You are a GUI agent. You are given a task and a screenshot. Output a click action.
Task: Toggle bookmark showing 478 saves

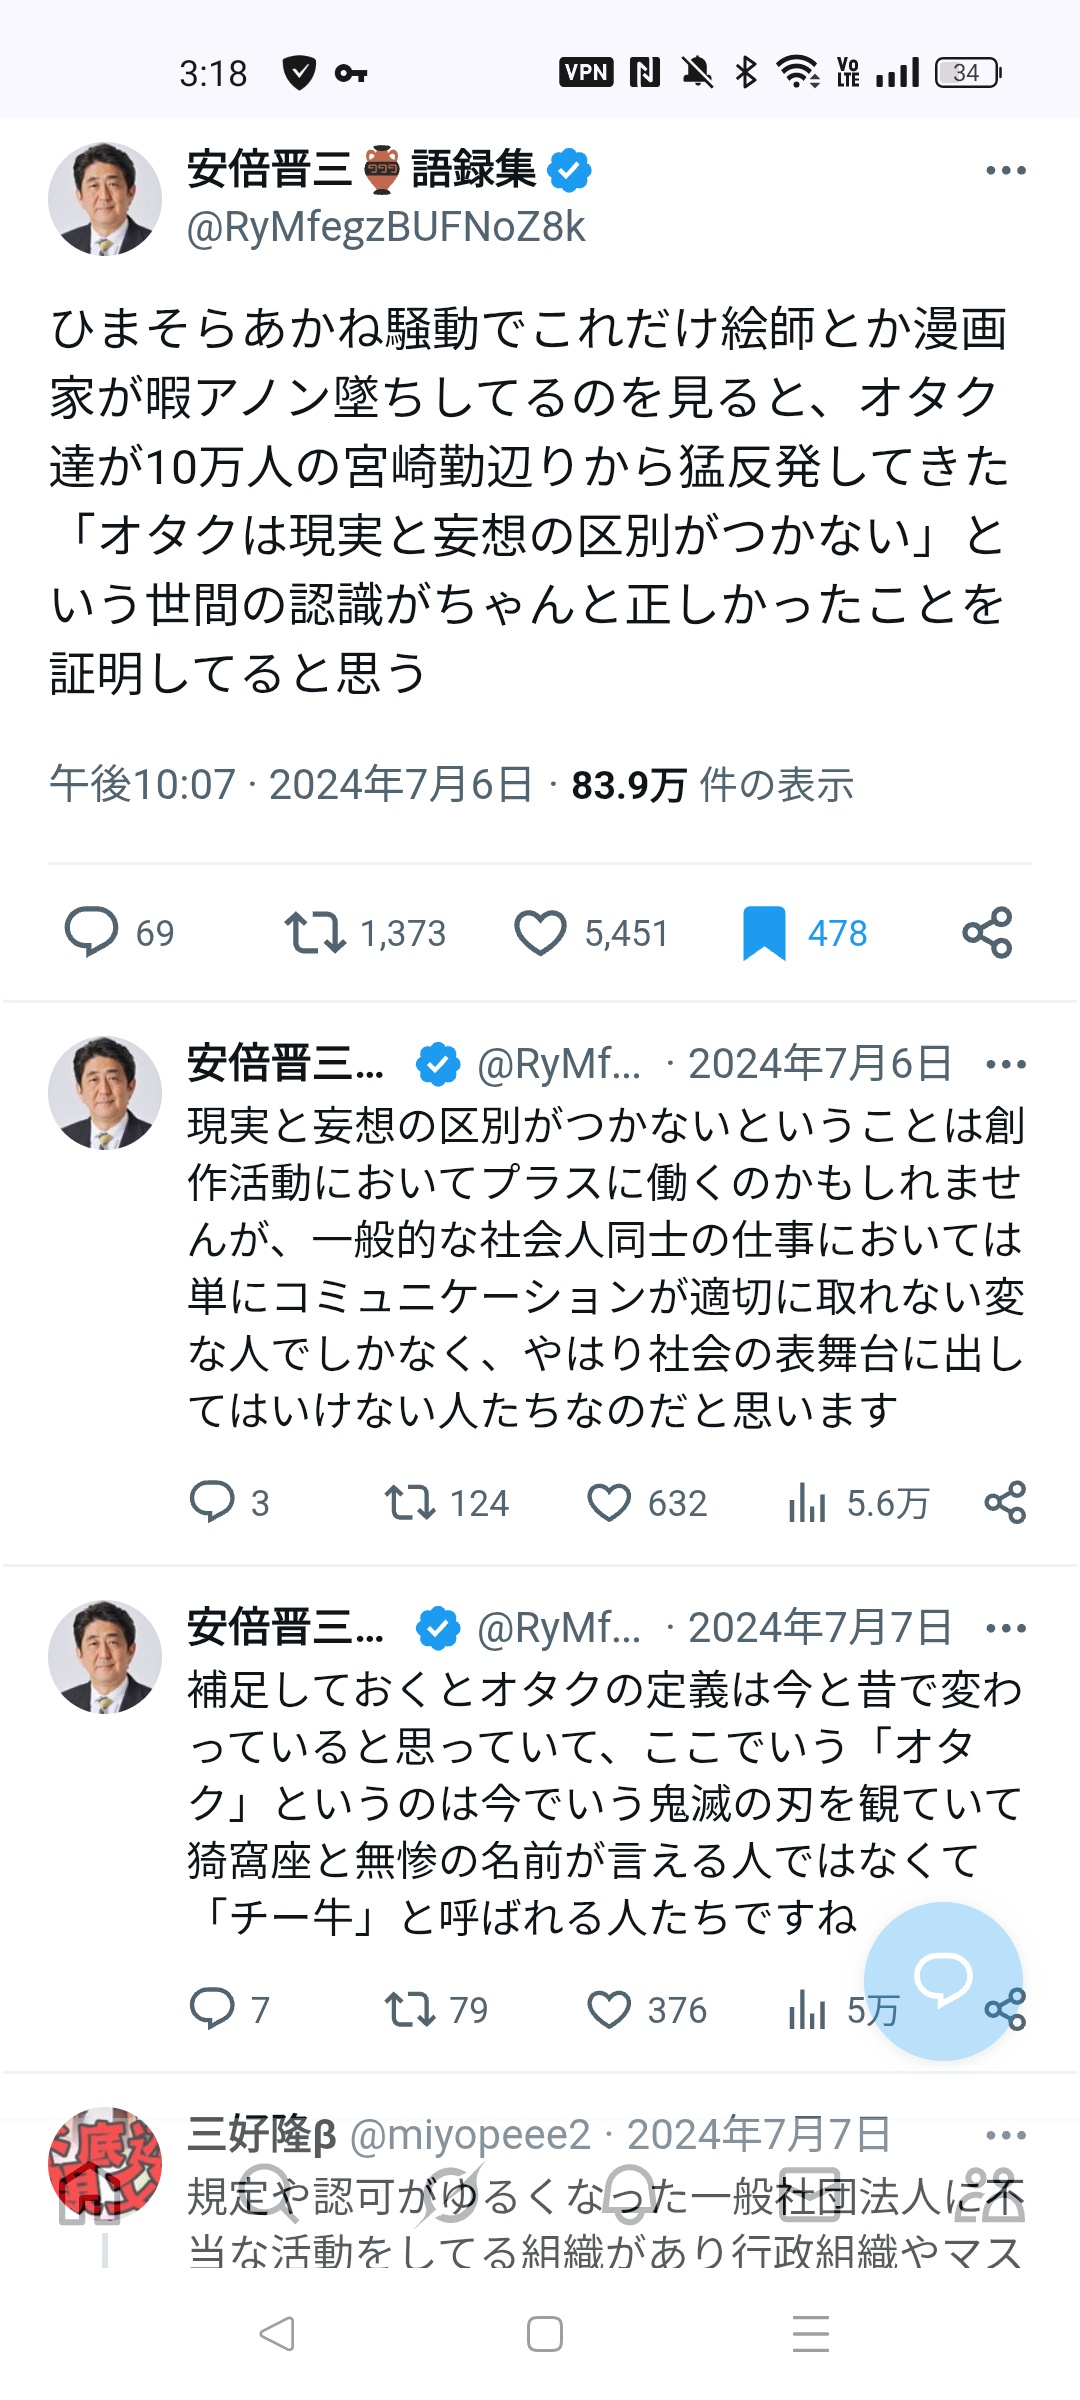point(764,932)
